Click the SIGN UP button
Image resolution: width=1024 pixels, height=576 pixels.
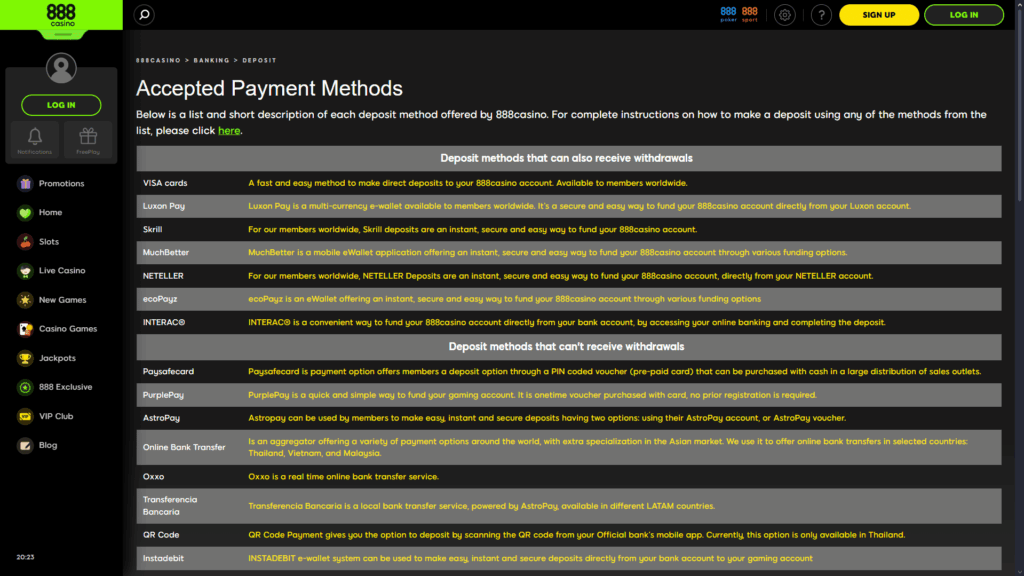click(878, 15)
